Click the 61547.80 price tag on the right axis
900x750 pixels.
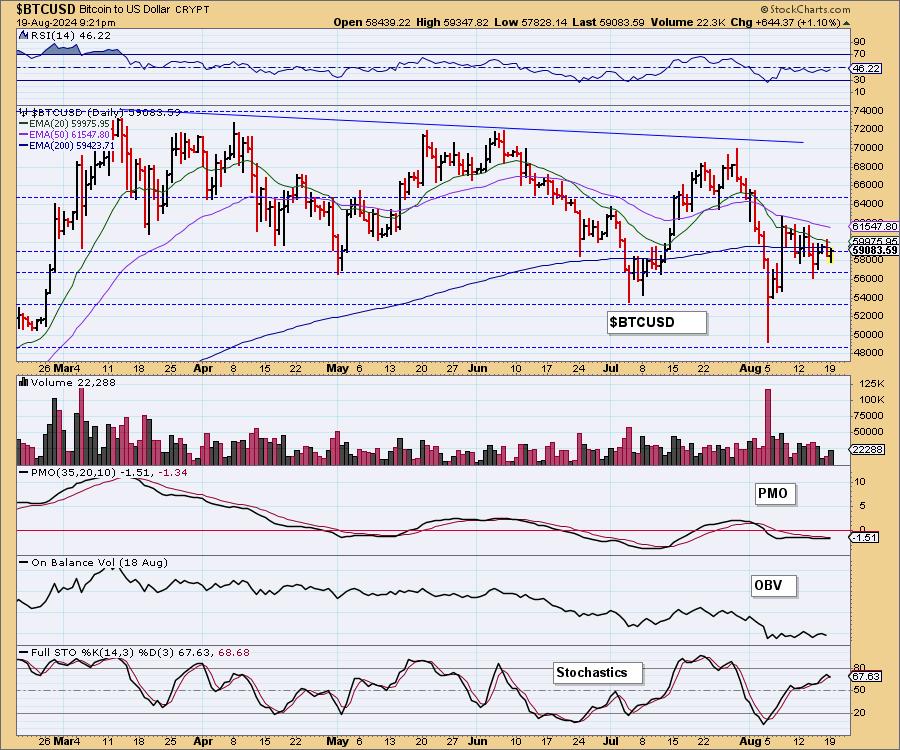tap(875, 227)
